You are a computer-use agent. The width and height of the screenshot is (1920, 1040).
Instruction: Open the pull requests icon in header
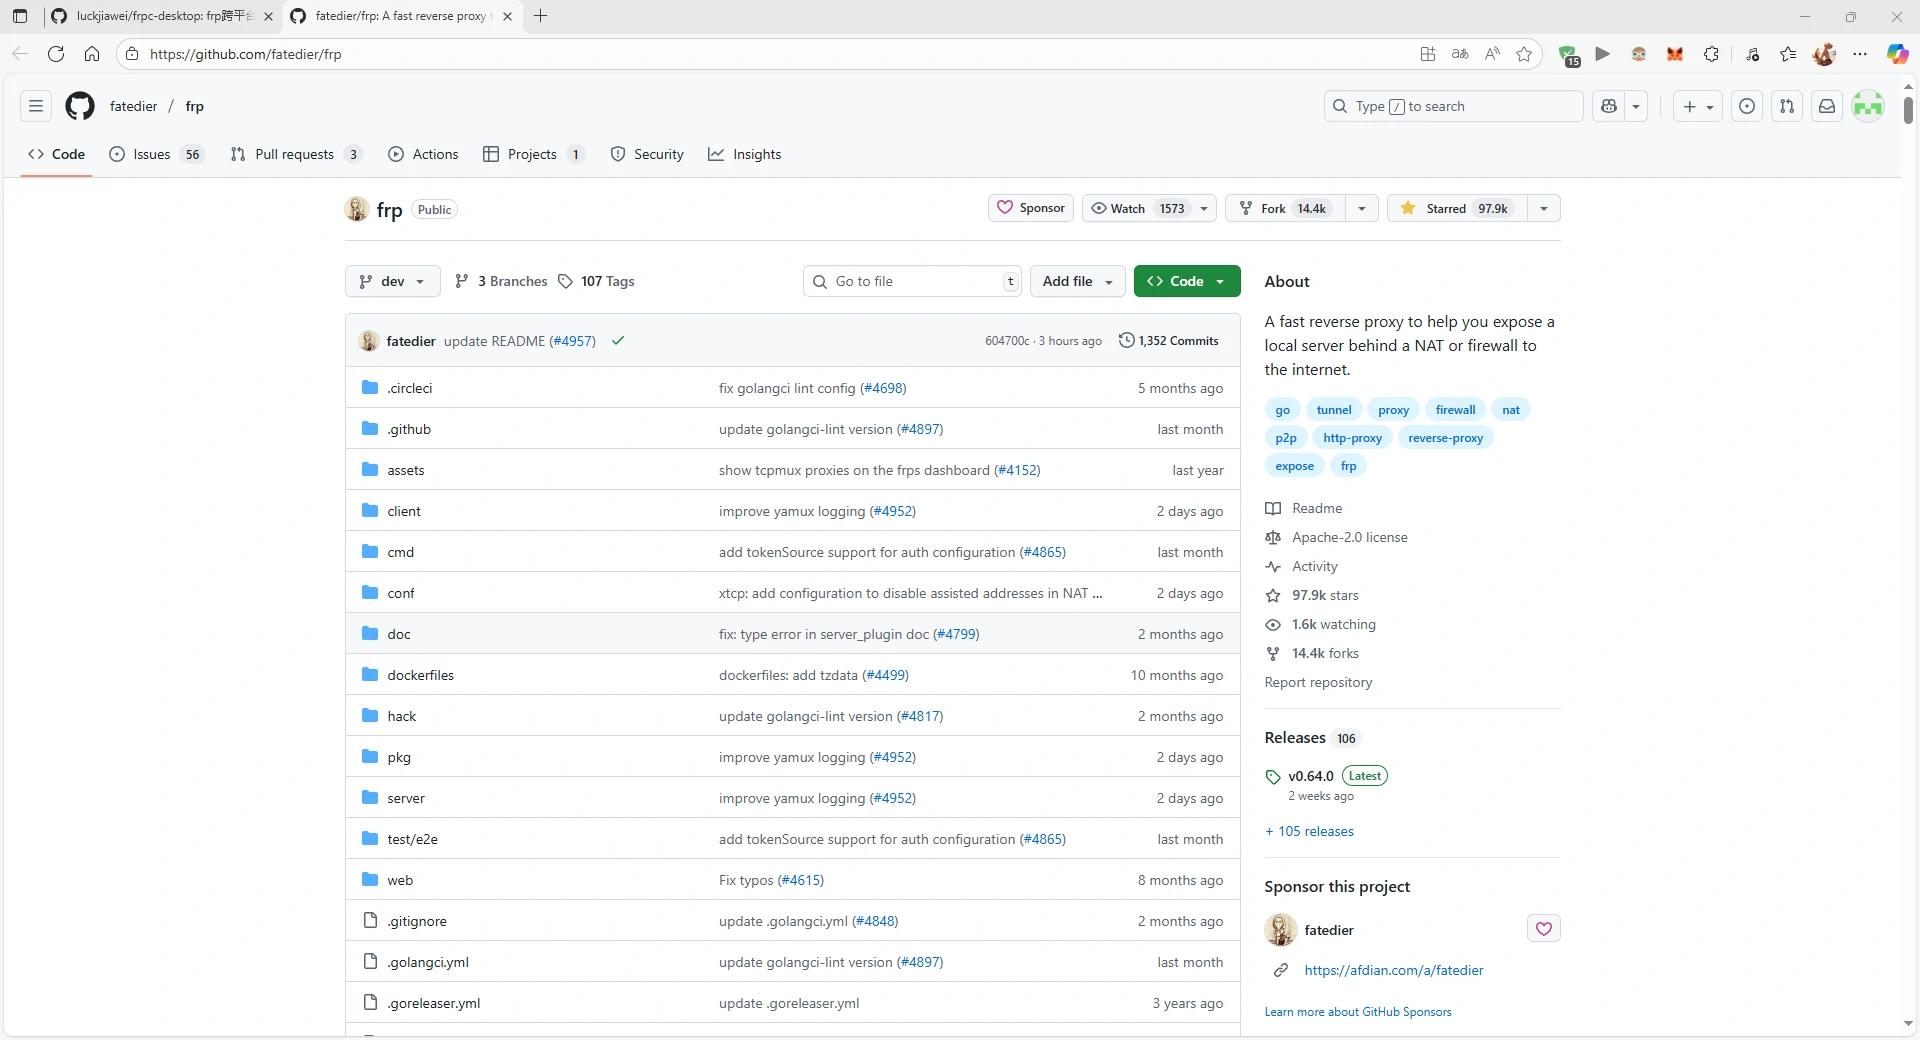click(x=1787, y=106)
